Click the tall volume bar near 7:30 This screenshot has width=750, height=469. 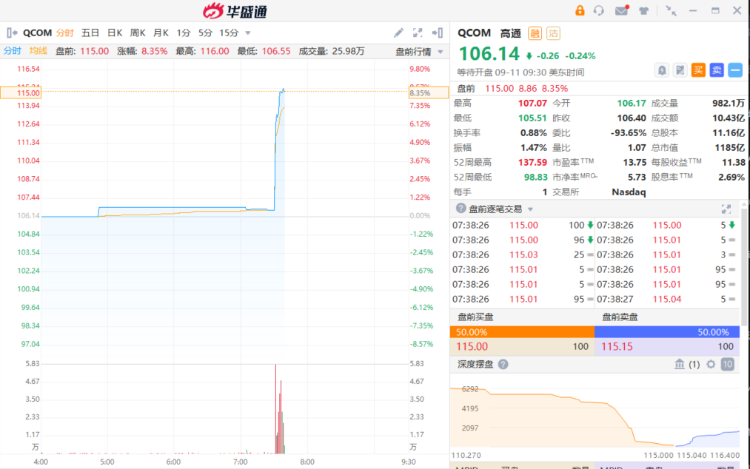tap(276, 409)
